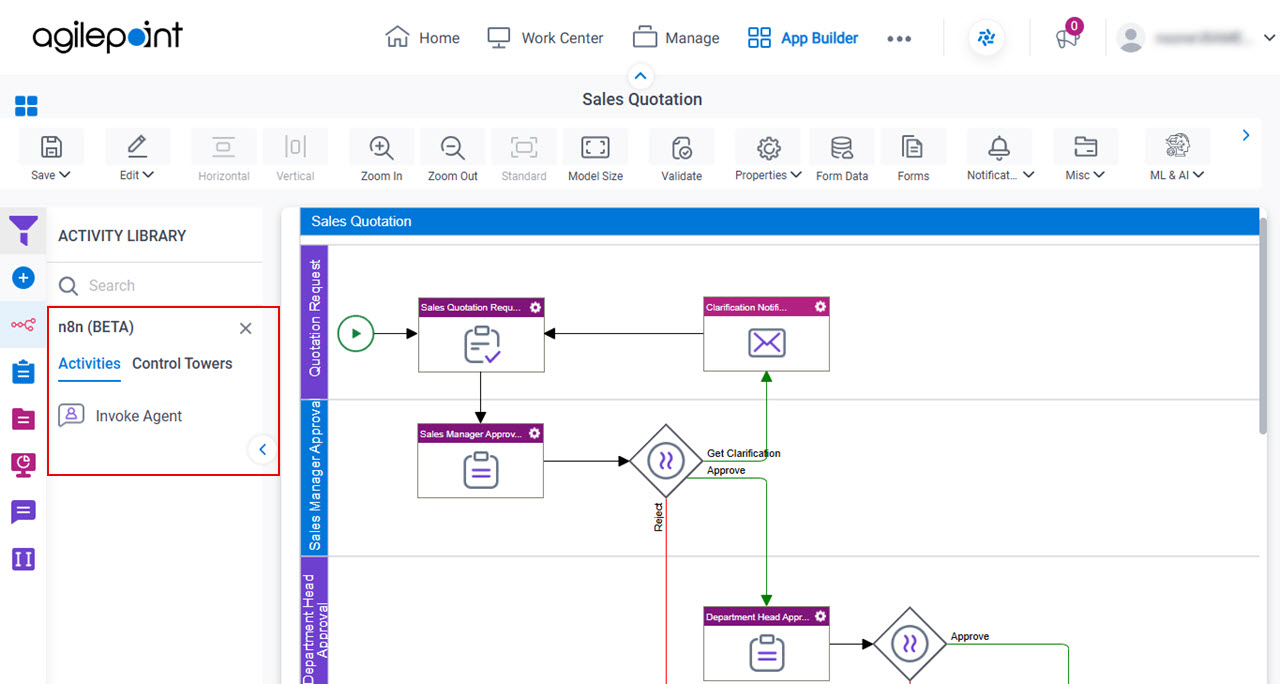The image size is (1280, 684).
Task: Open Clarification Notification gear settings
Action: 820,307
